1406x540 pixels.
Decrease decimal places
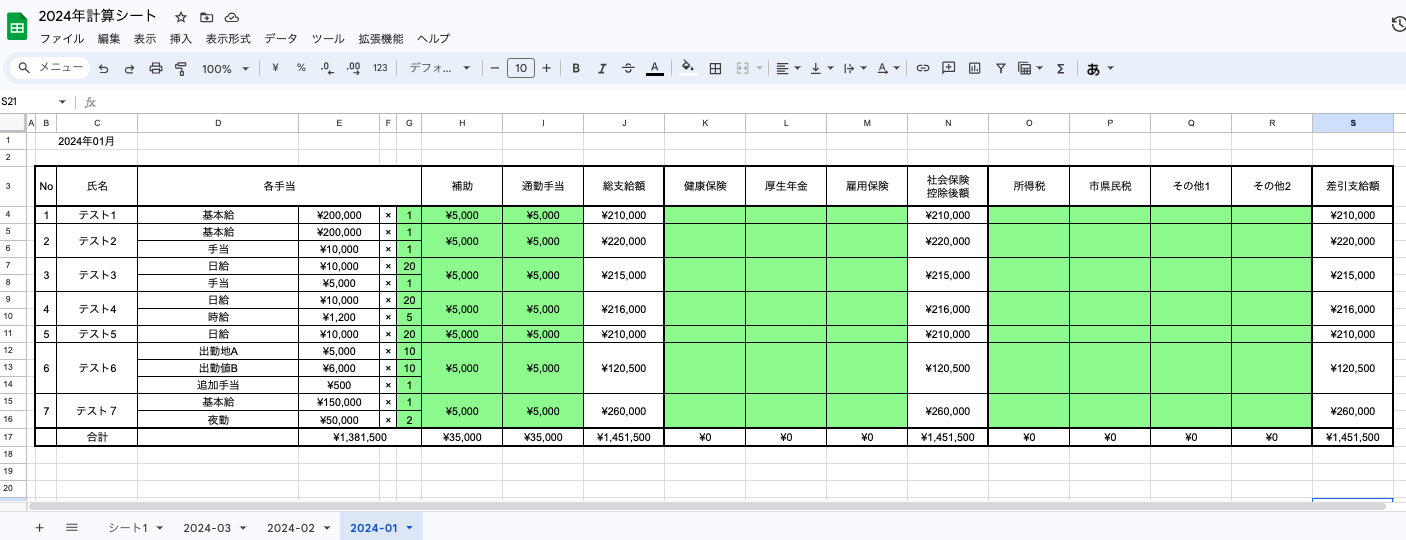(x=327, y=69)
